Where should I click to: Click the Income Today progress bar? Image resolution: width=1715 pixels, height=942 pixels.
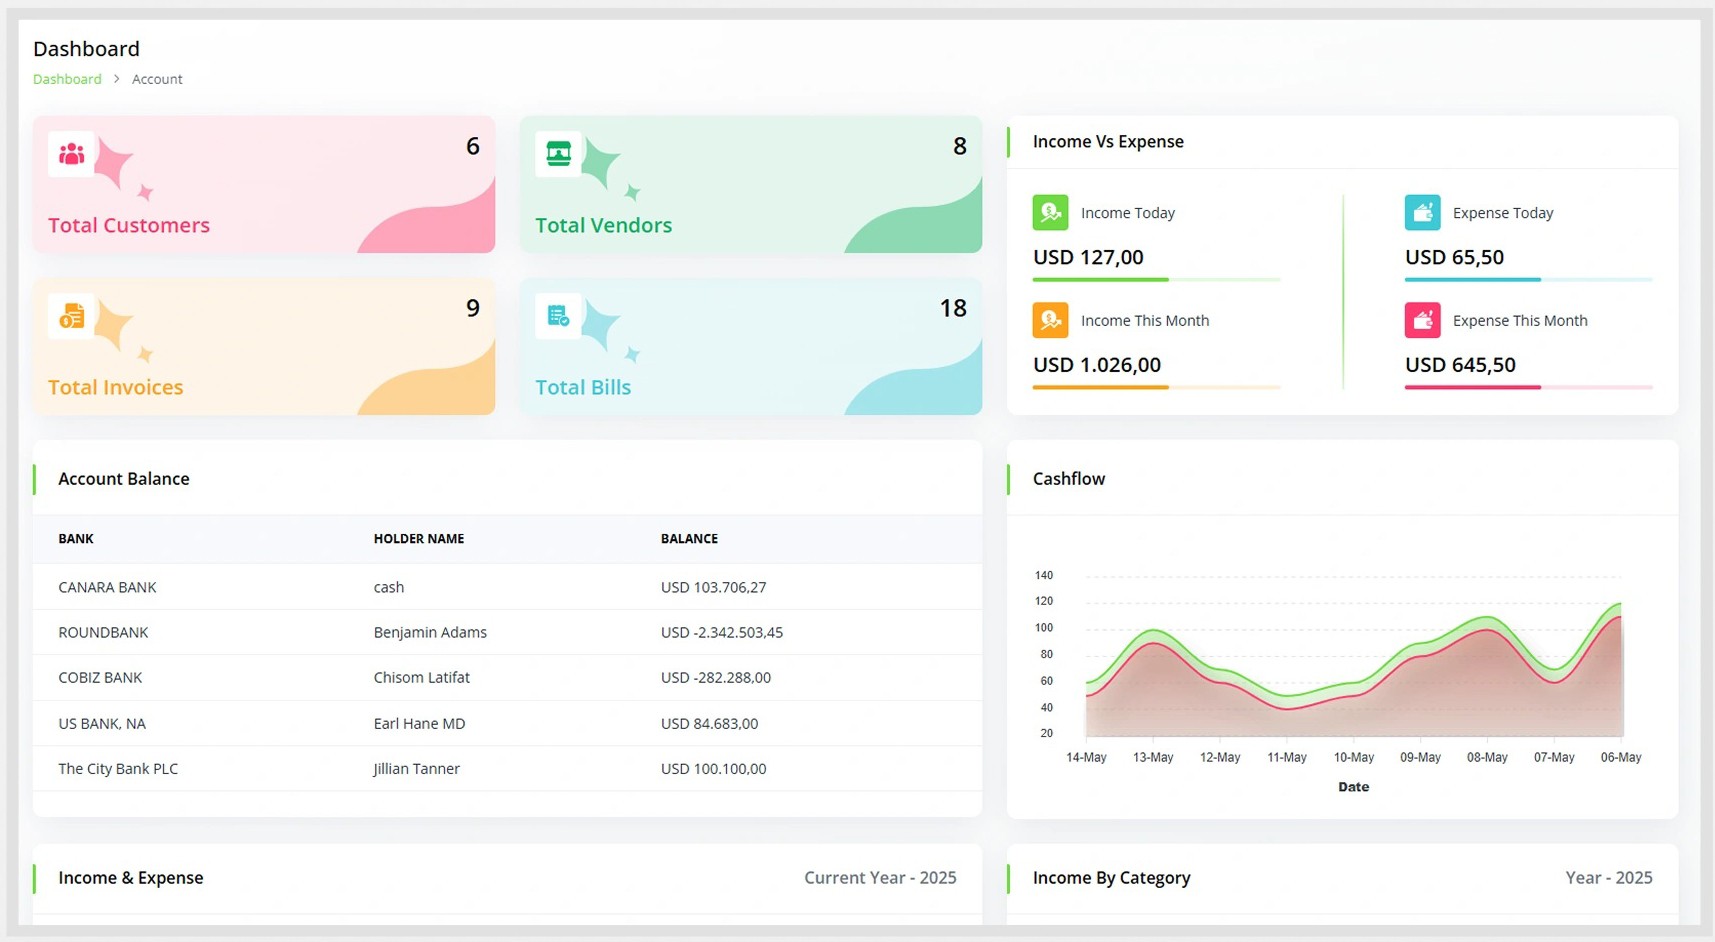[1155, 280]
